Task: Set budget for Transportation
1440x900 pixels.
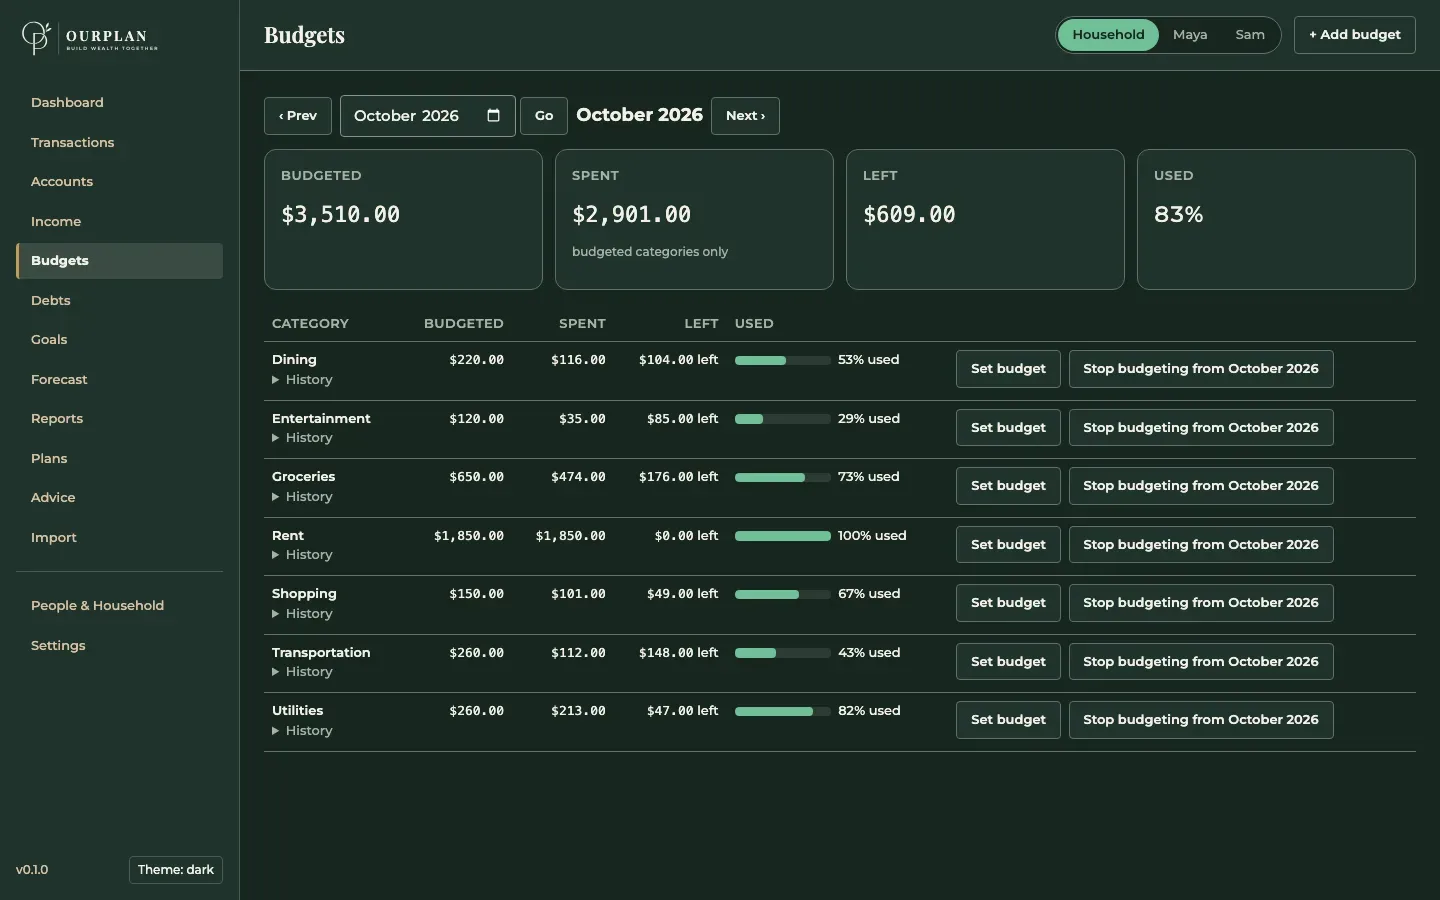Action: pyautogui.click(x=1008, y=662)
